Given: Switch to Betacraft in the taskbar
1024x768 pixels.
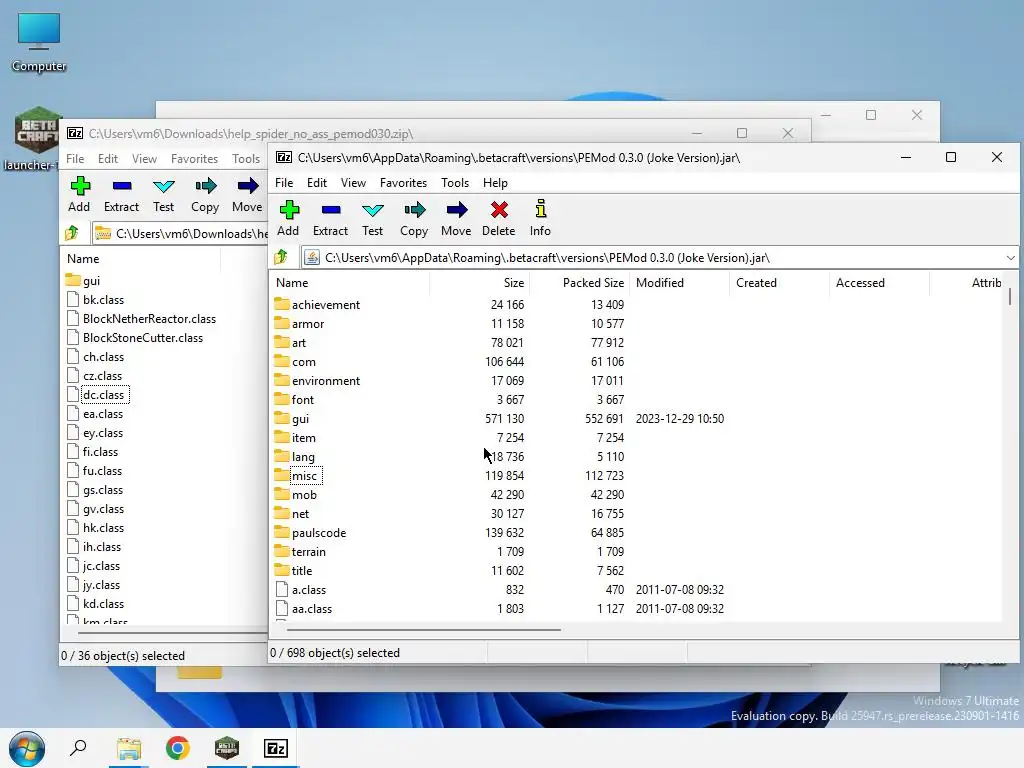Looking at the screenshot, I should pyautogui.click(x=227, y=748).
